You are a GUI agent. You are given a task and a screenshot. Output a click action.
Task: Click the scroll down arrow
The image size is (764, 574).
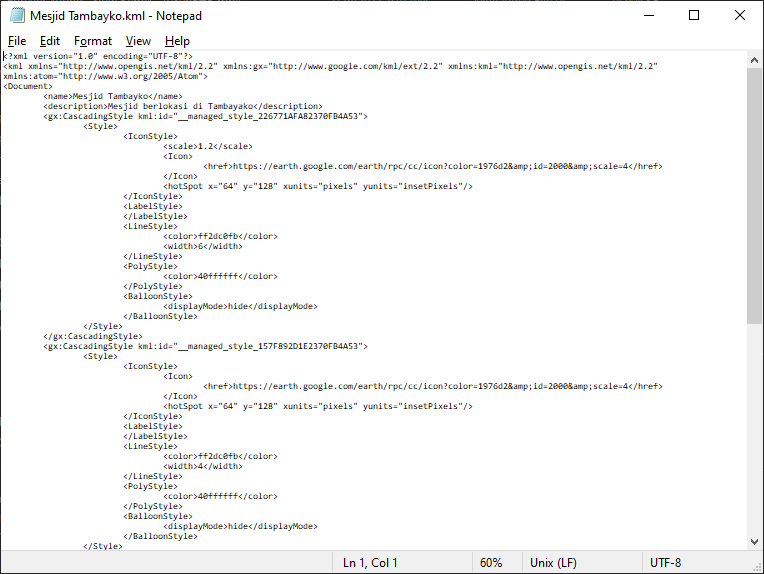click(x=754, y=541)
